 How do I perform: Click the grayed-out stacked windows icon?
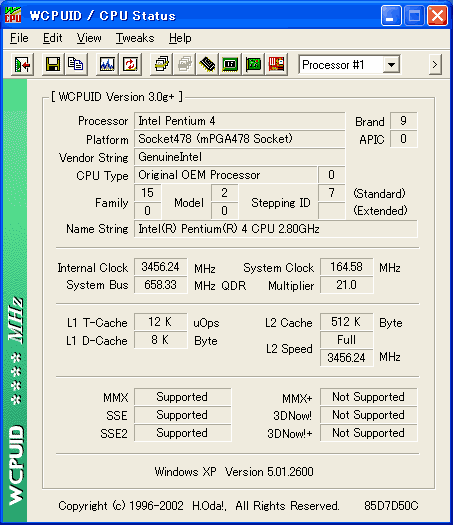click(184, 64)
